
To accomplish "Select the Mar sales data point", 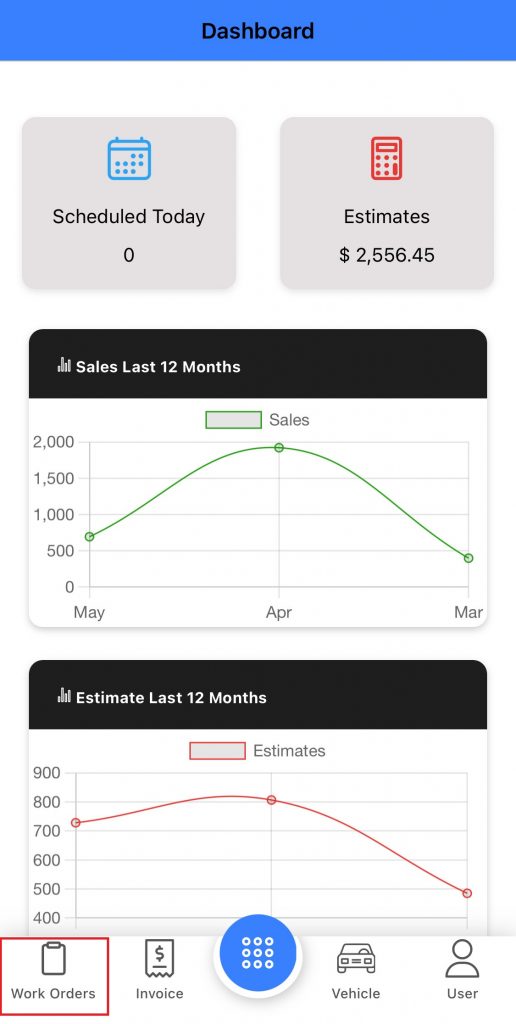I will click(x=468, y=558).
